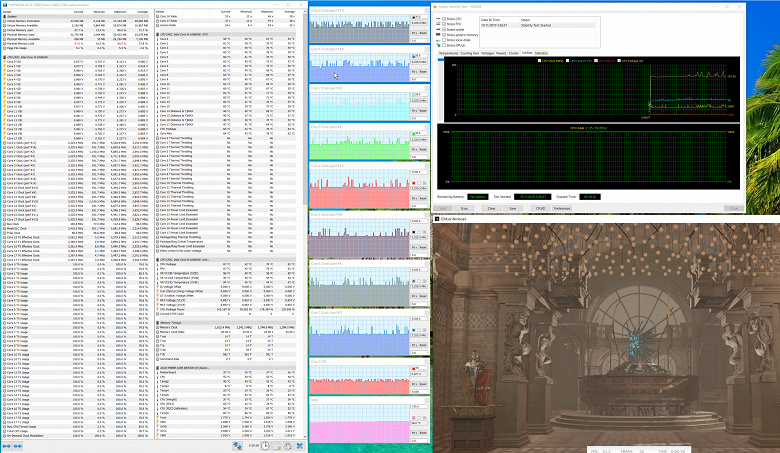The width and height of the screenshot is (780, 453).
Task: Click the Clear button in stability test
Action: click(493, 208)
